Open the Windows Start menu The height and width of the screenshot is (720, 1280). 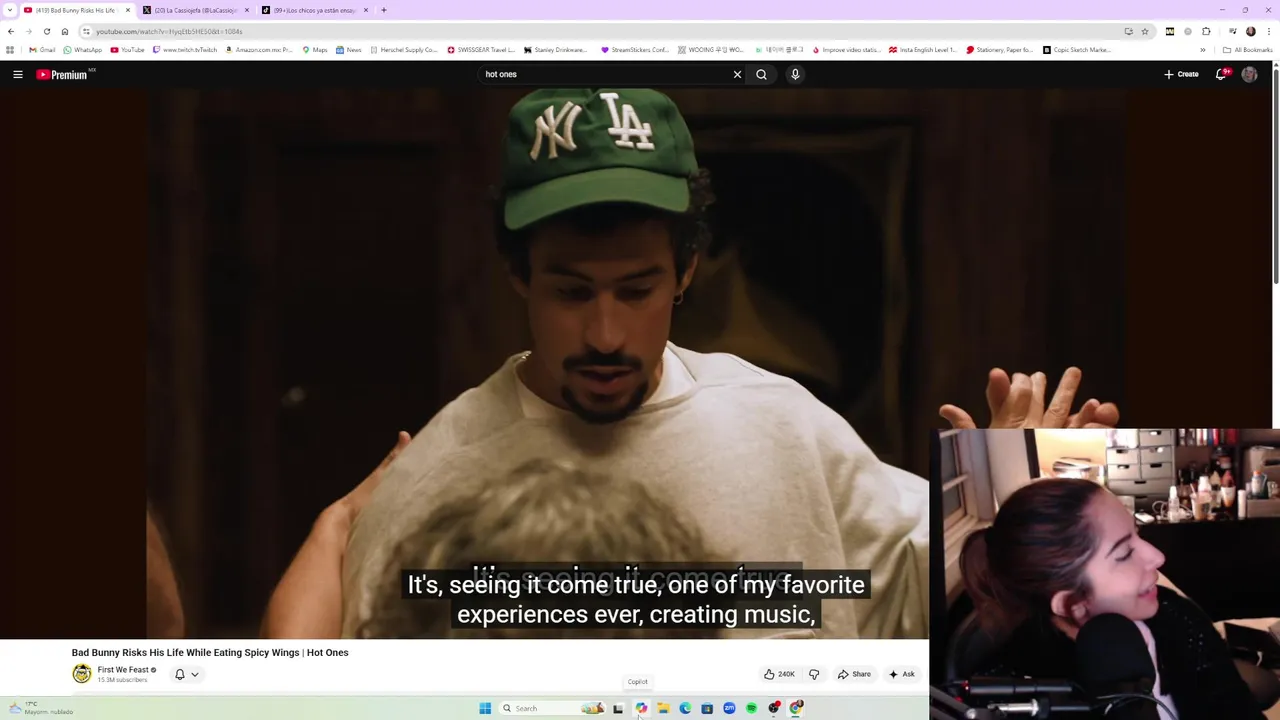[x=485, y=708]
